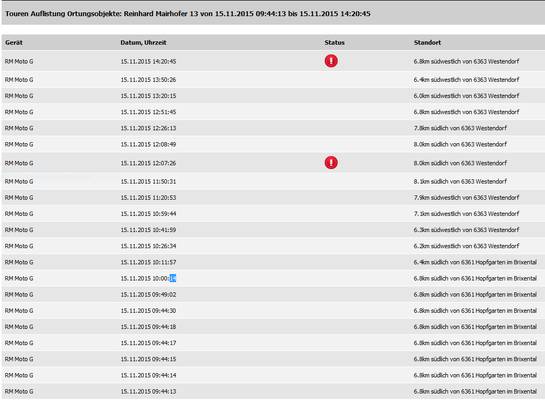
Task: Sort by the Datum, Uhrzeit column header
Action: click(x=143, y=42)
